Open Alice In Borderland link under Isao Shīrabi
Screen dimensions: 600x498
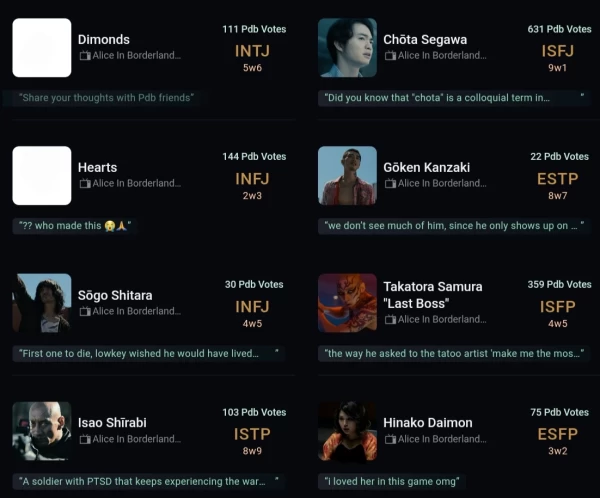[136, 439]
